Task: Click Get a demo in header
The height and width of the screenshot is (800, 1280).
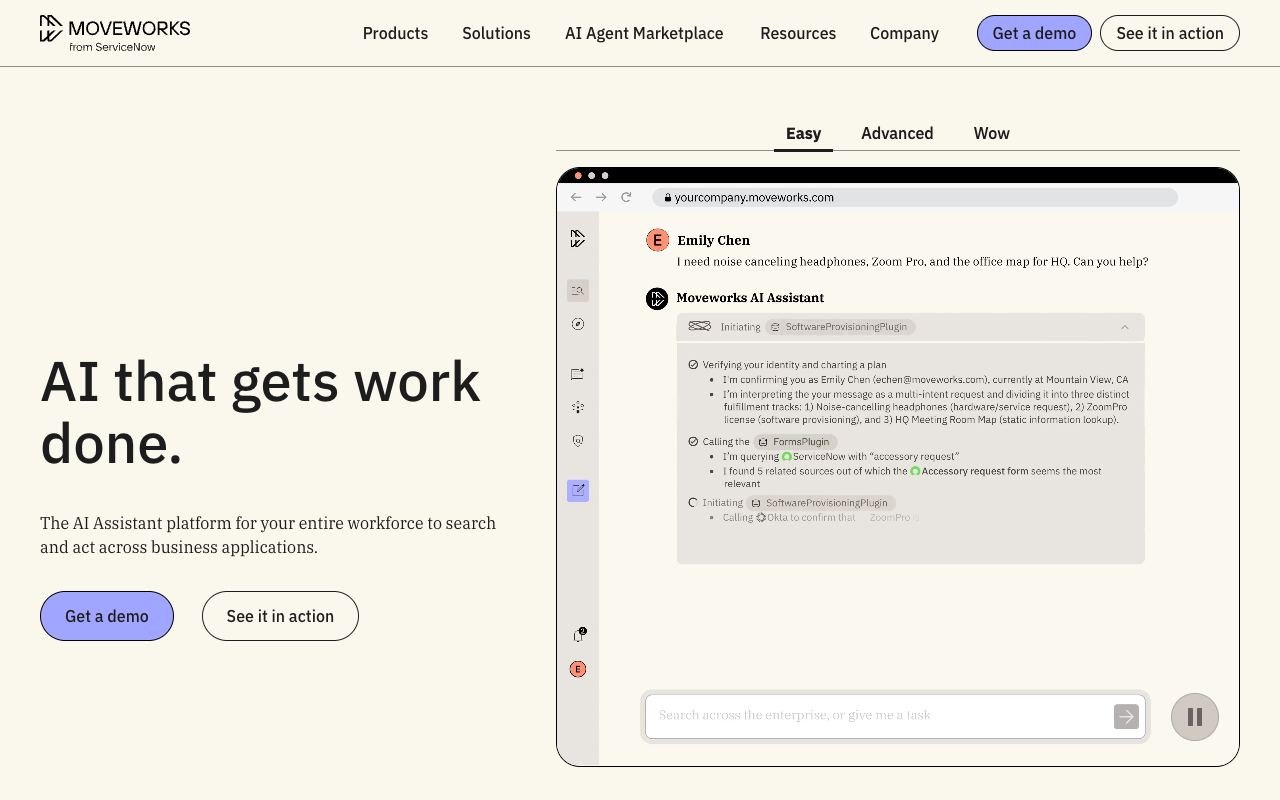Action: coord(1034,33)
